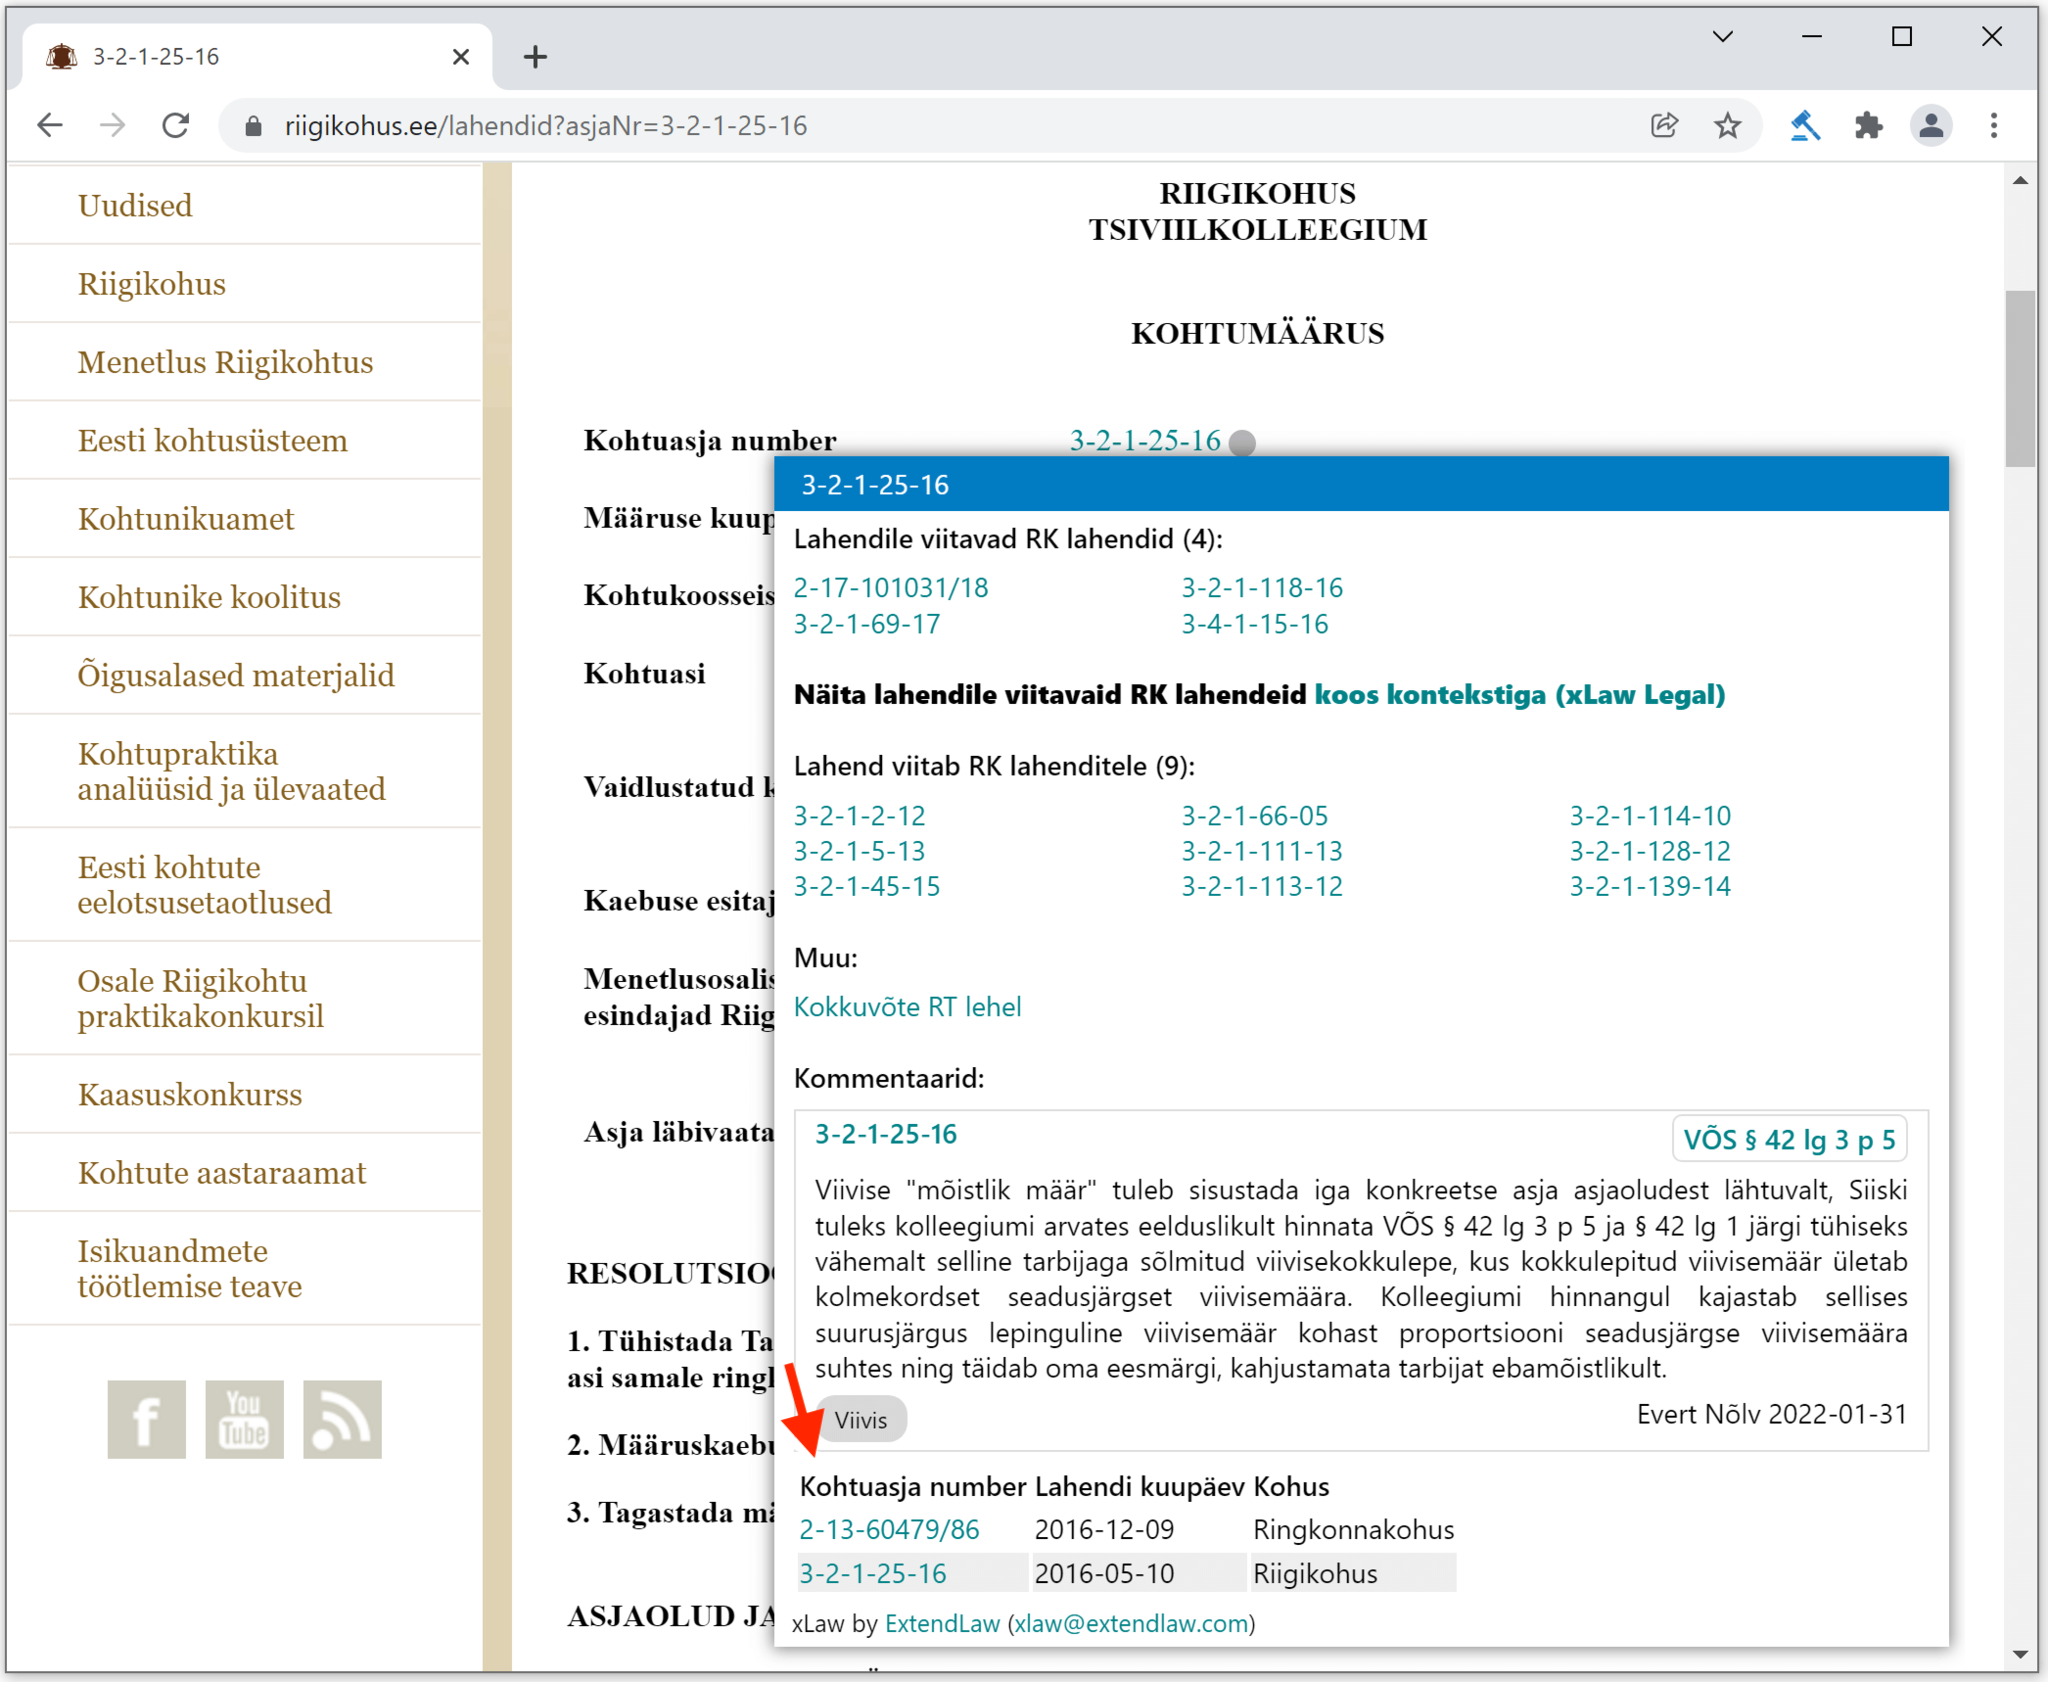
Task: Reload the current page
Action: click(176, 125)
